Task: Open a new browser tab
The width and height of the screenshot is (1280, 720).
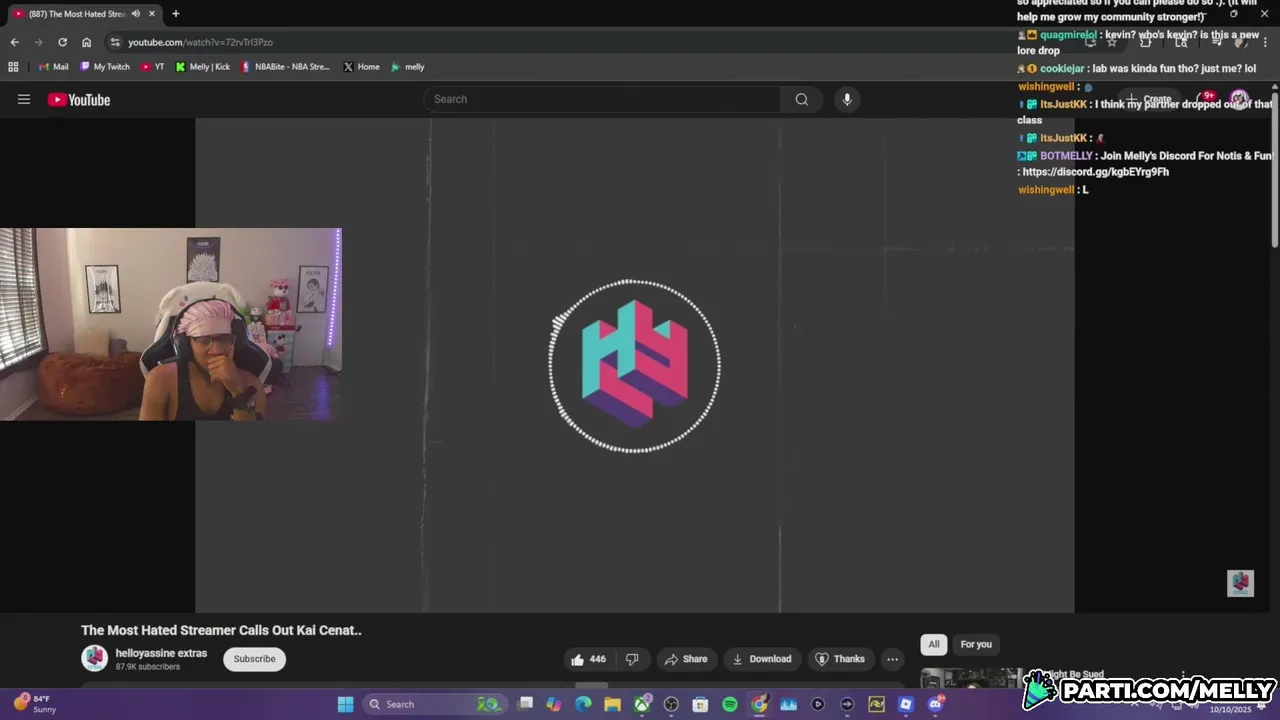Action: point(176,14)
